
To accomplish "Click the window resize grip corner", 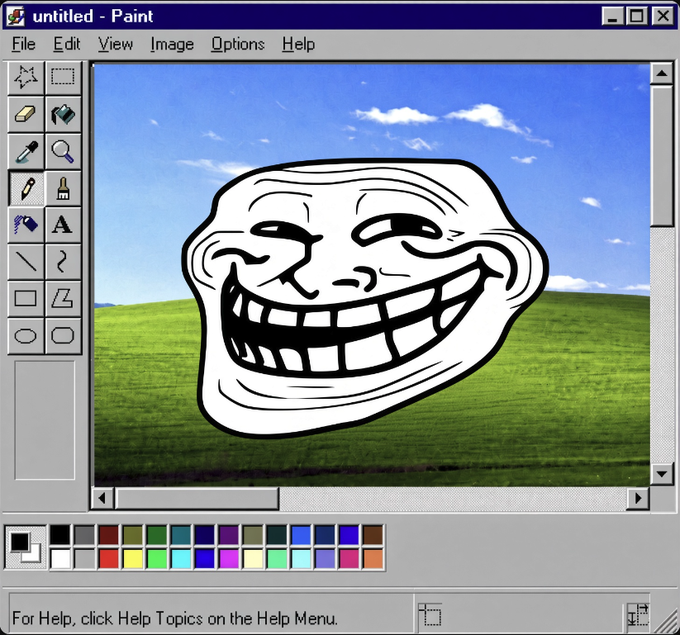I will [666, 621].
